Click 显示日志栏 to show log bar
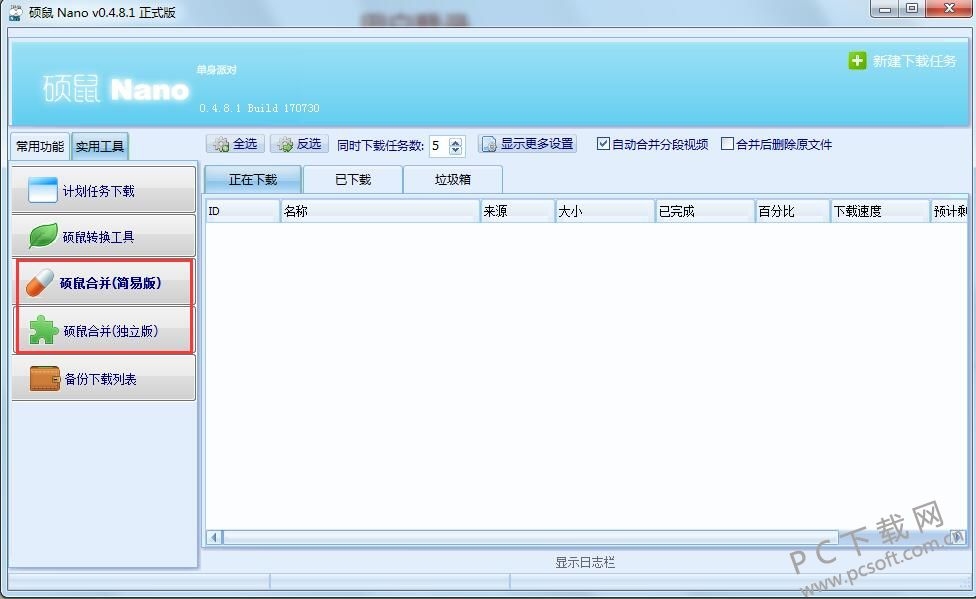The width and height of the screenshot is (976, 599). pos(585,562)
